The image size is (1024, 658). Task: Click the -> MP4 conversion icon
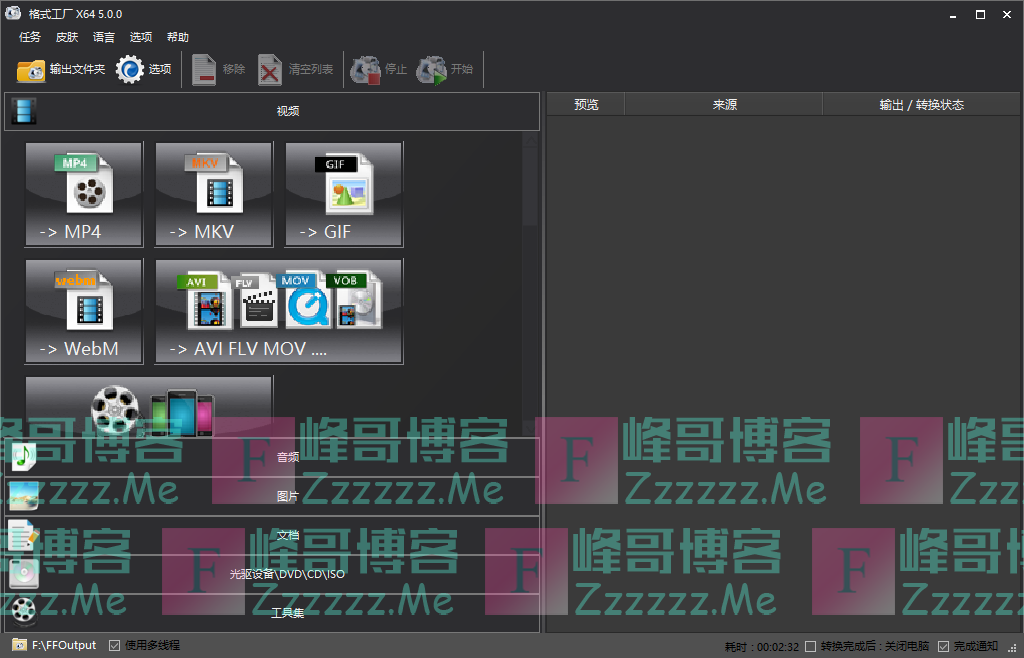84,194
